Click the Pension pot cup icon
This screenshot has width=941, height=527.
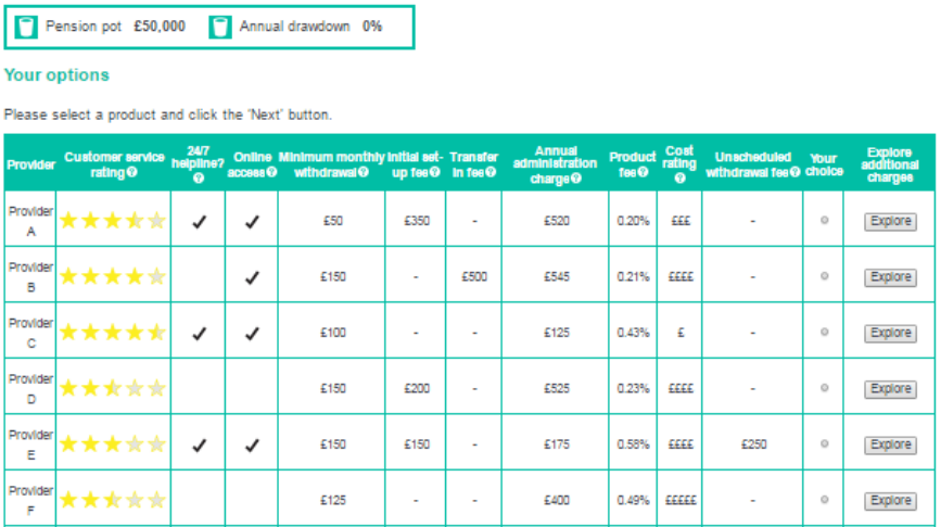click(26, 27)
